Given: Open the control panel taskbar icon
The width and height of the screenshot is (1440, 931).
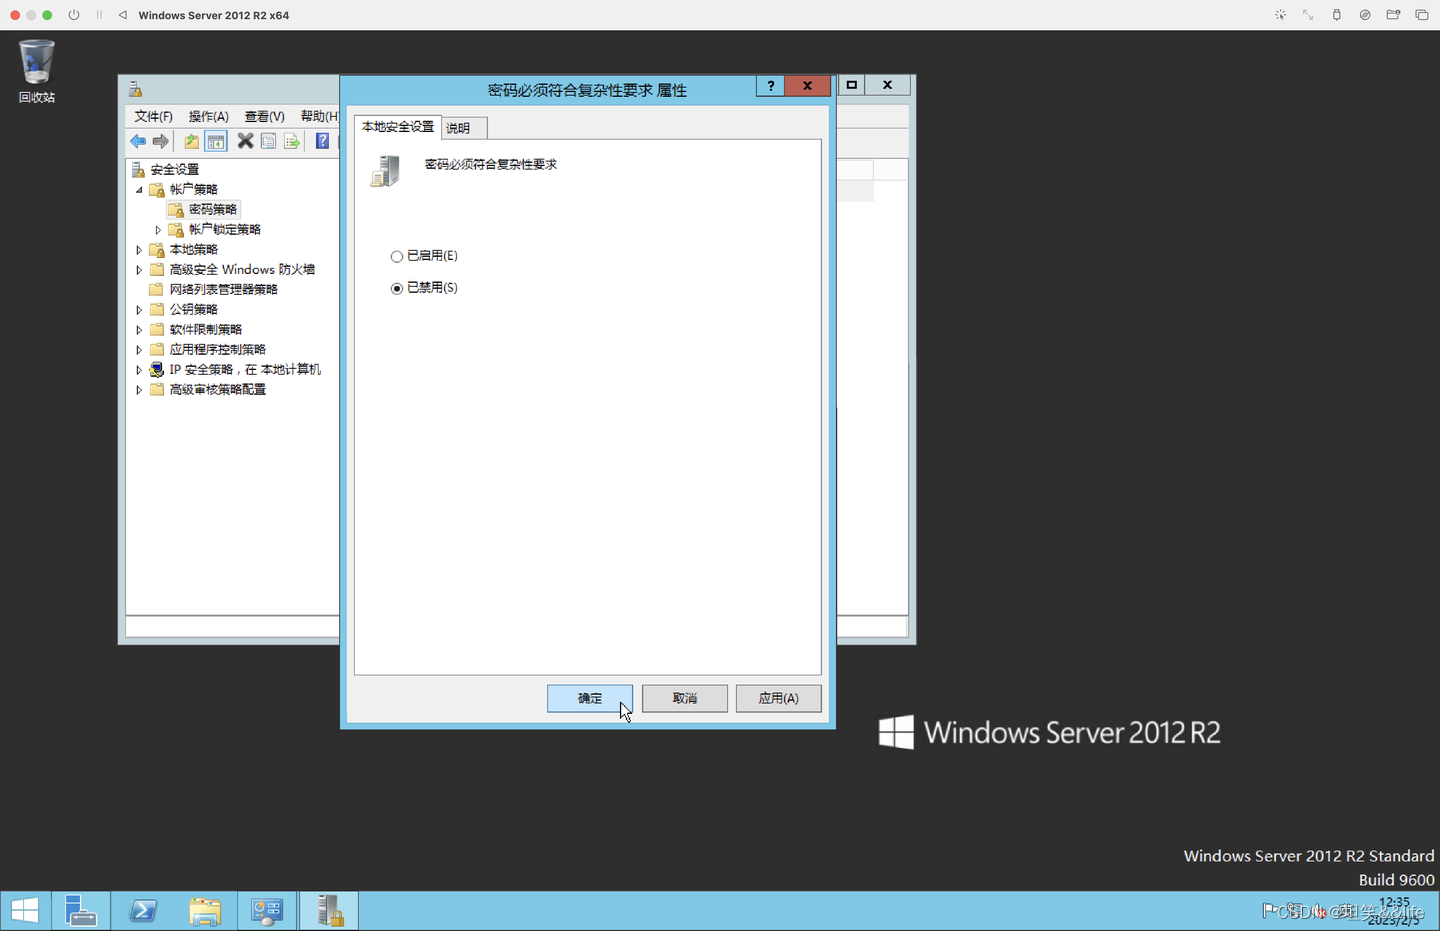Looking at the screenshot, I should 267,911.
